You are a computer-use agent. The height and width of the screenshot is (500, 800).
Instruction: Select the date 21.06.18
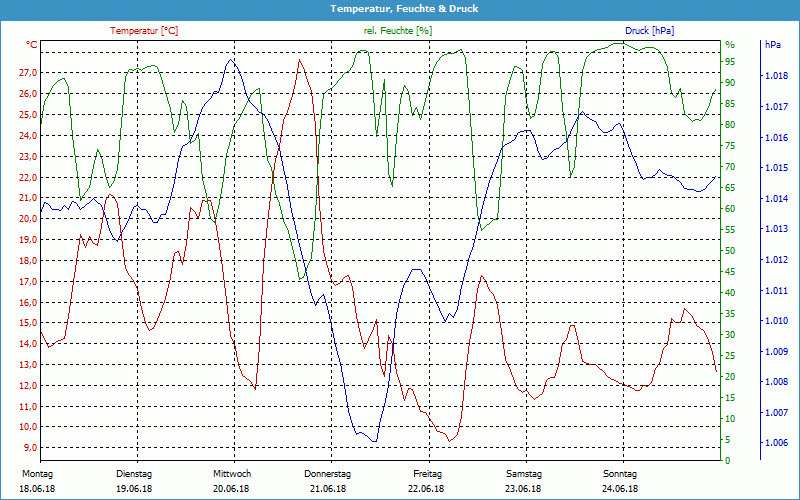point(328,489)
